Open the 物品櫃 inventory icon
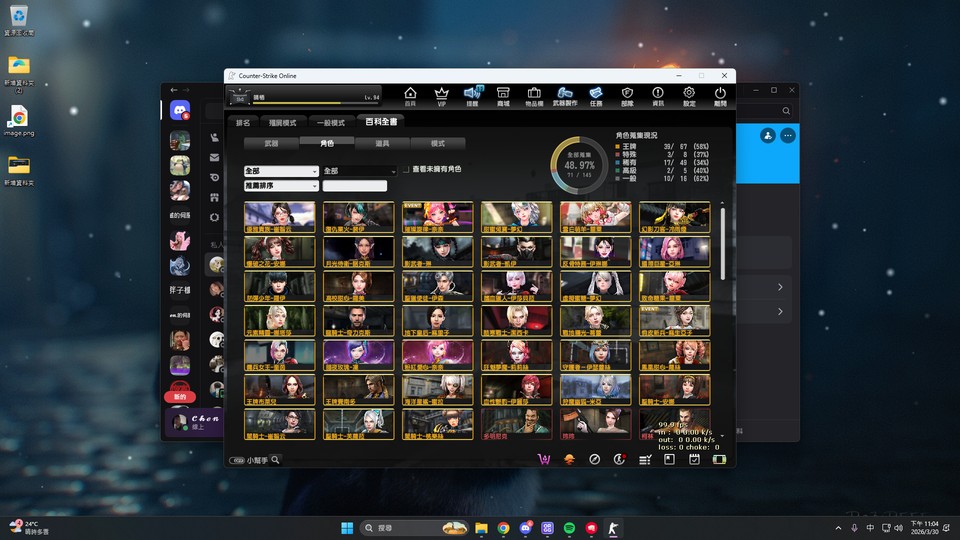This screenshot has height=540, width=960. point(534,95)
